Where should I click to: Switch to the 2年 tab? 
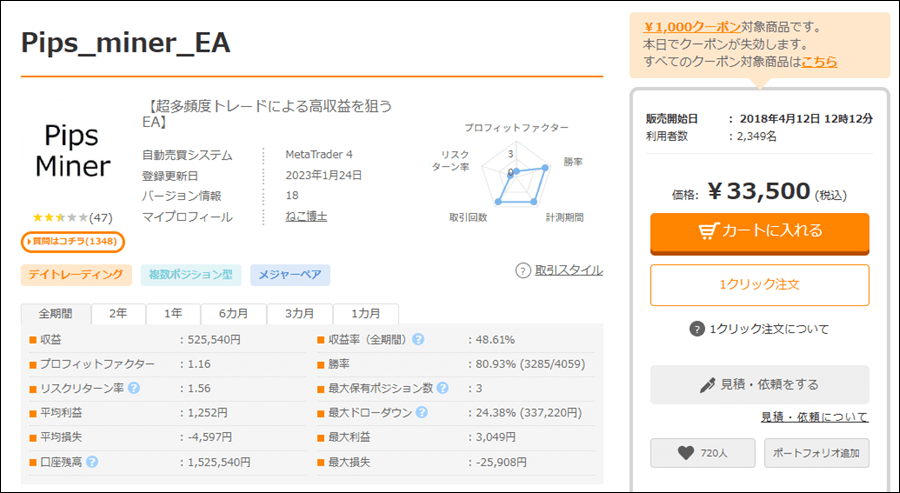(x=118, y=314)
